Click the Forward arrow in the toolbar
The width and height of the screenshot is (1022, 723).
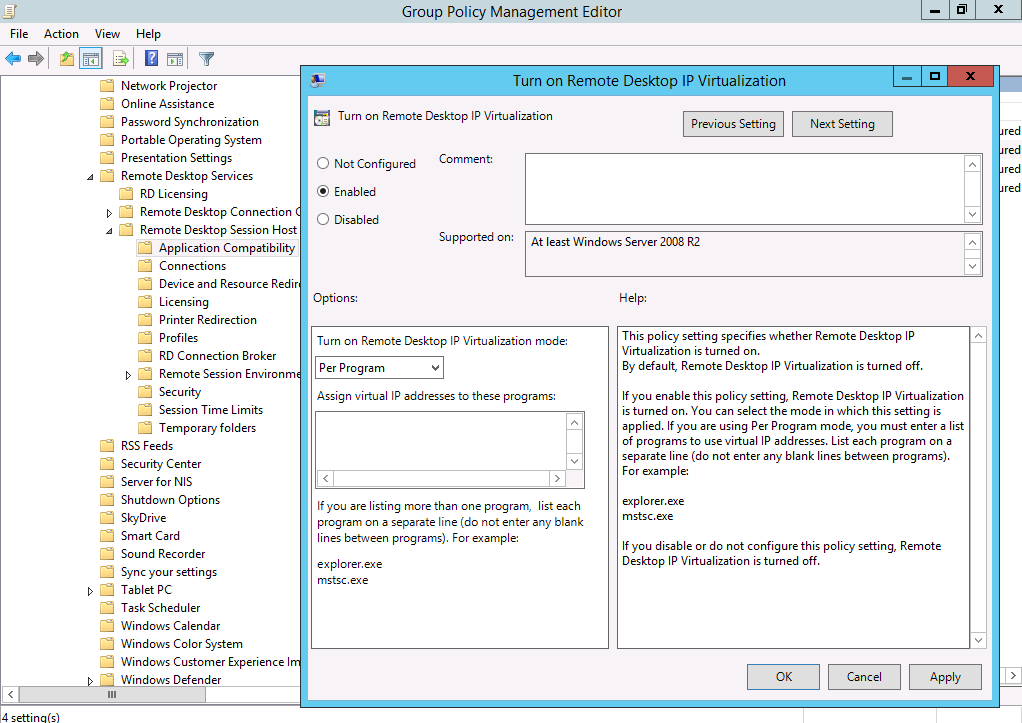point(36,59)
